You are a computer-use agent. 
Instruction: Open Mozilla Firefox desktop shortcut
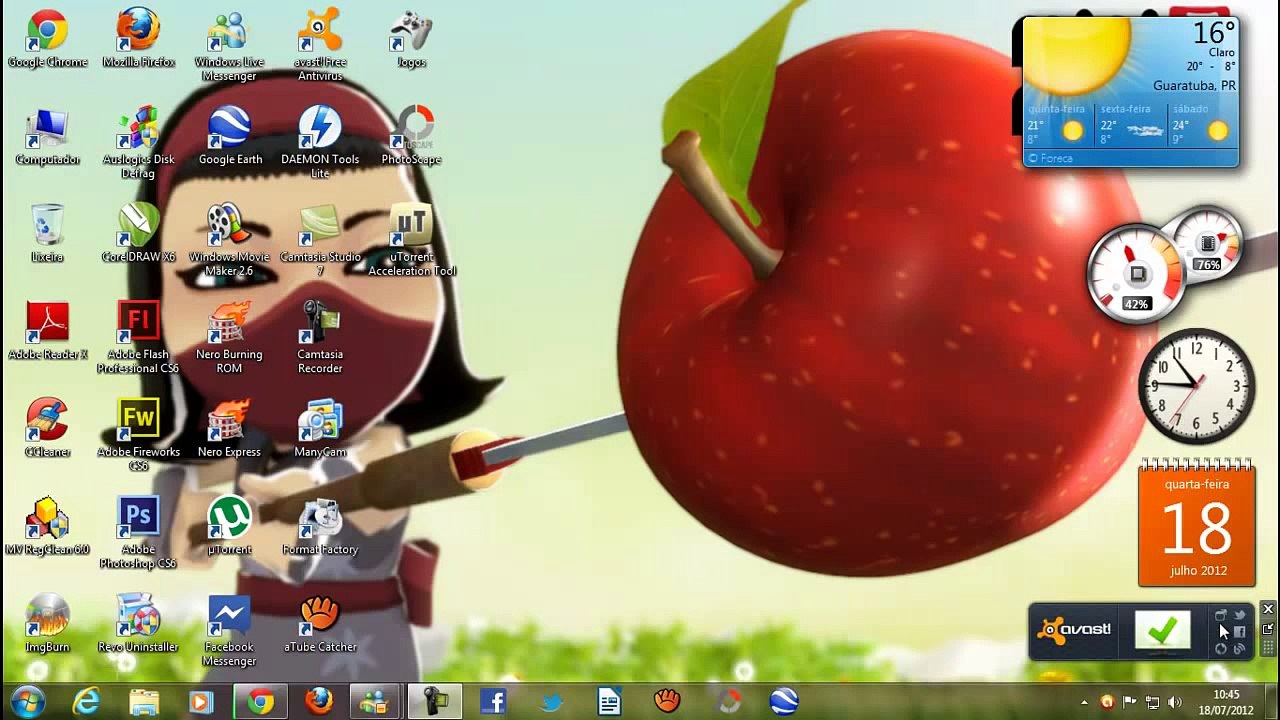tap(138, 40)
